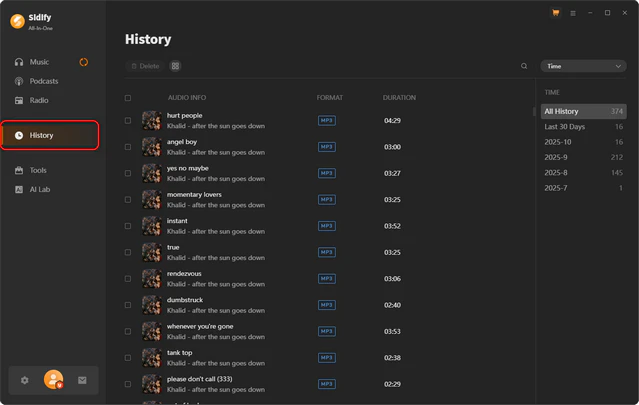Screen dimensions: 639x405
Task: Click the song title 'rendezvous'
Action: 184,274
